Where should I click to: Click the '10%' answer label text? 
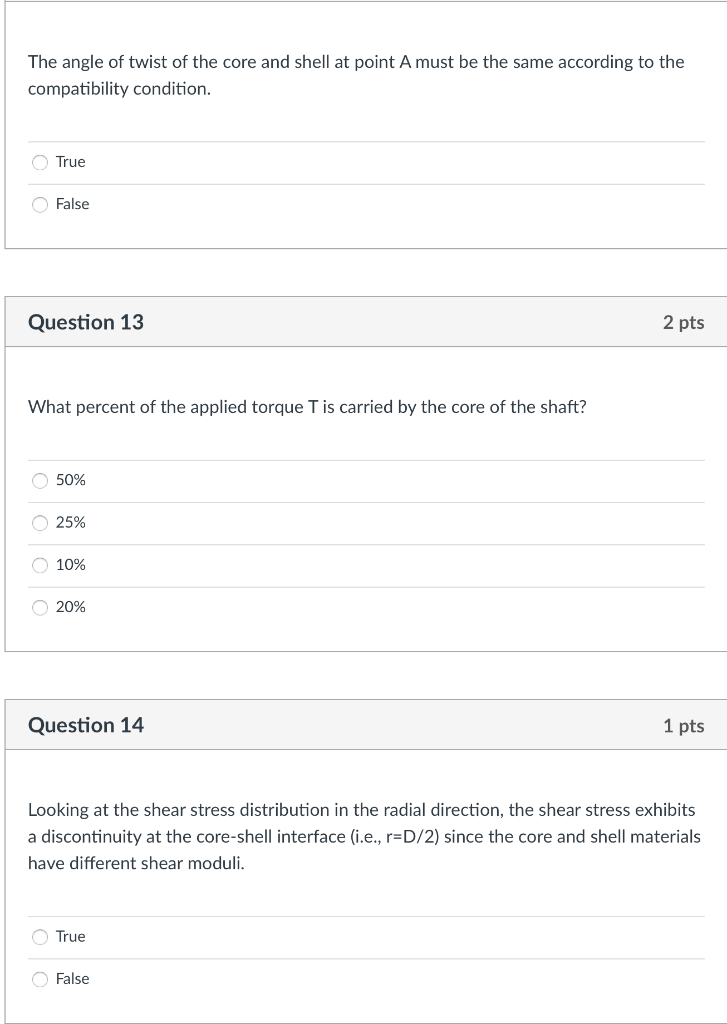[x=71, y=565]
